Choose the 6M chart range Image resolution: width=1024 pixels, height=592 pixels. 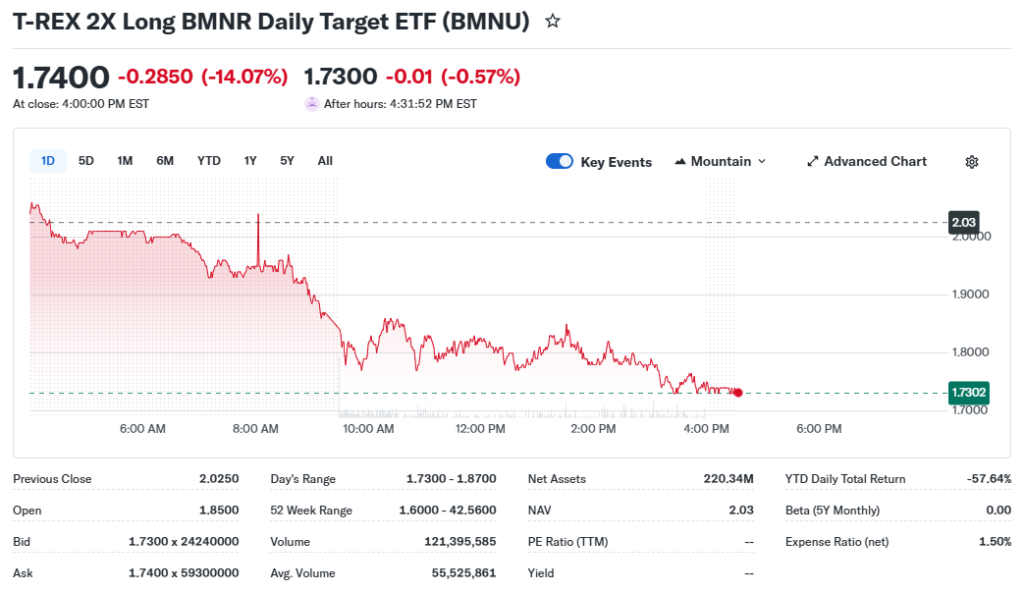(x=165, y=161)
